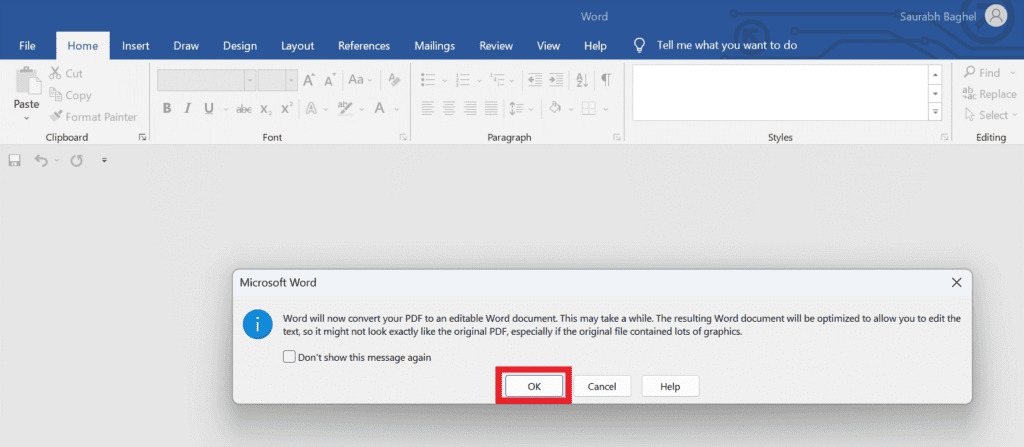Justify the paragraph text

[492, 108]
